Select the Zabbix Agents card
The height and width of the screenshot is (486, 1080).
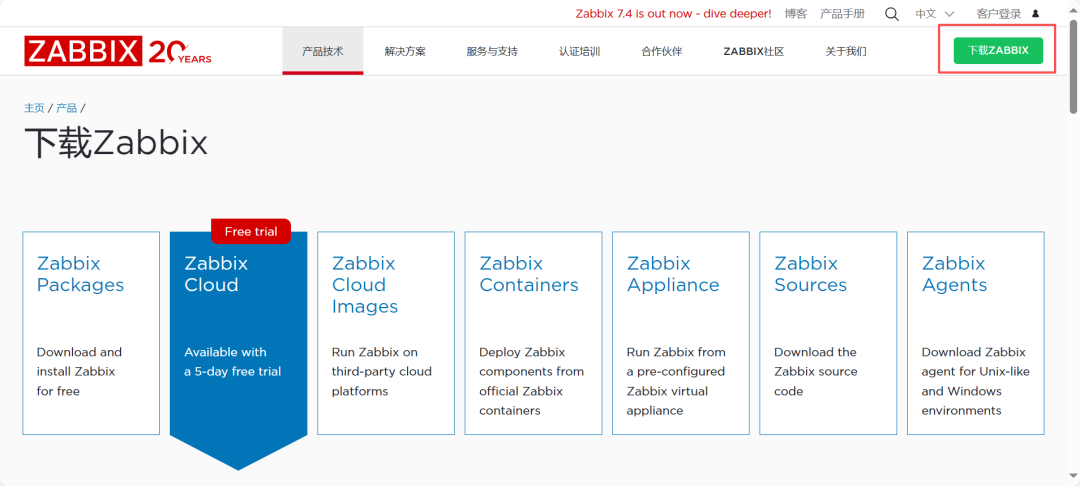pos(975,333)
